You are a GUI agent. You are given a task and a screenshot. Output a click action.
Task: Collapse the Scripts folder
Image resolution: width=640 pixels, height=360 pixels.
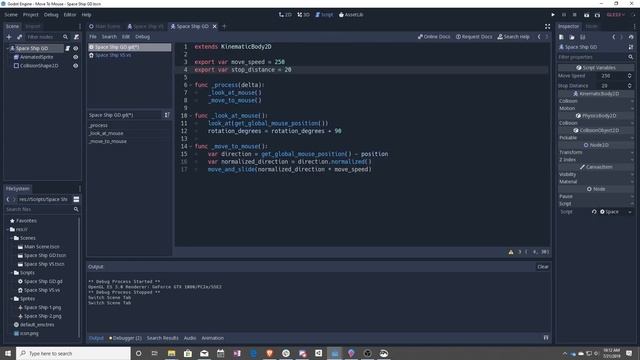[11, 273]
